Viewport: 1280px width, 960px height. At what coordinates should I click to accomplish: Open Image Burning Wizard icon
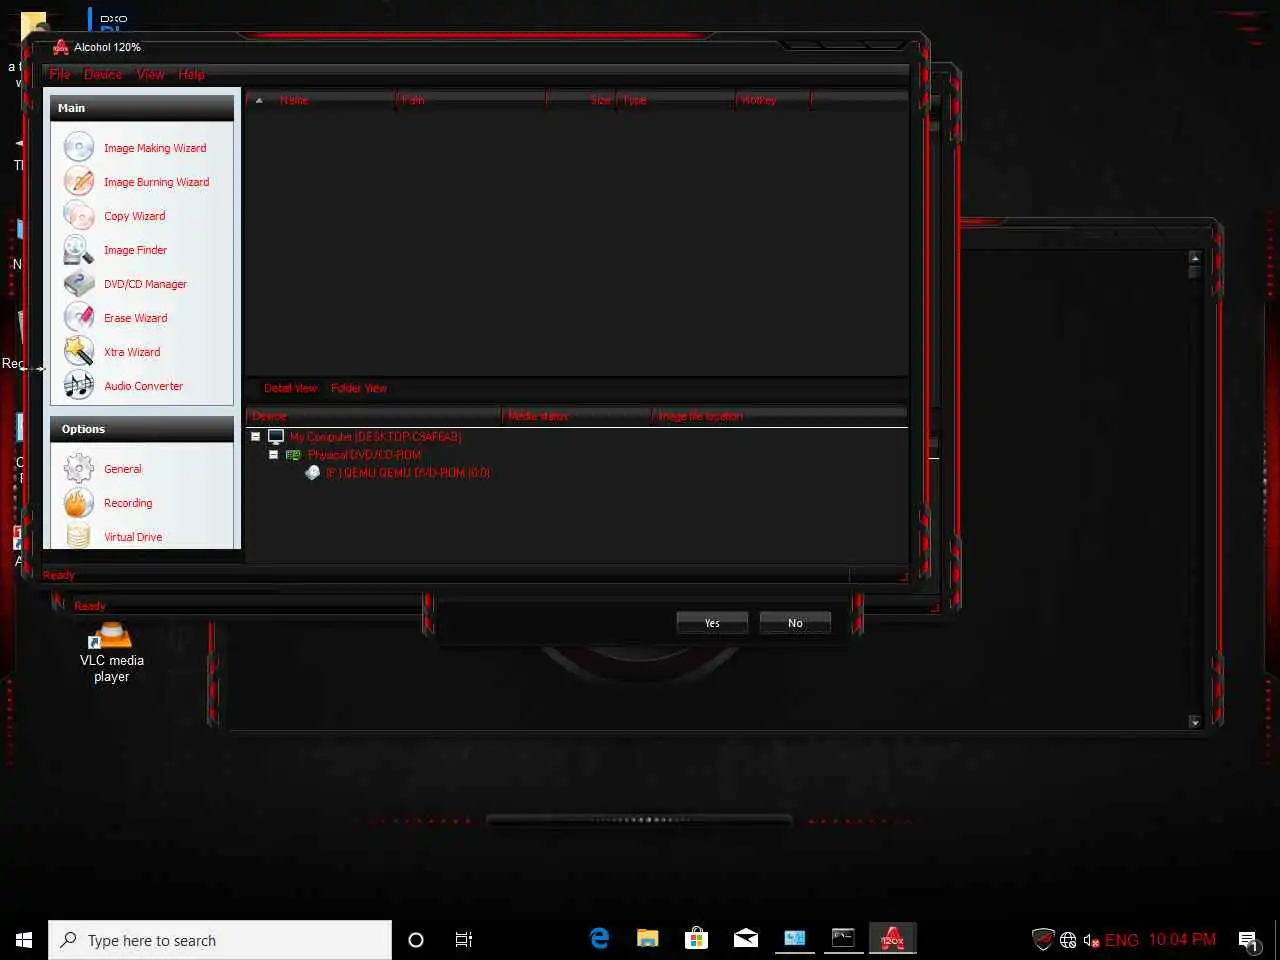(79, 181)
